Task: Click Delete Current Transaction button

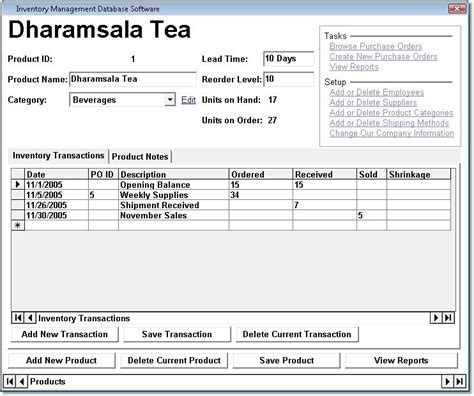Action: pyautogui.click(x=297, y=334)
